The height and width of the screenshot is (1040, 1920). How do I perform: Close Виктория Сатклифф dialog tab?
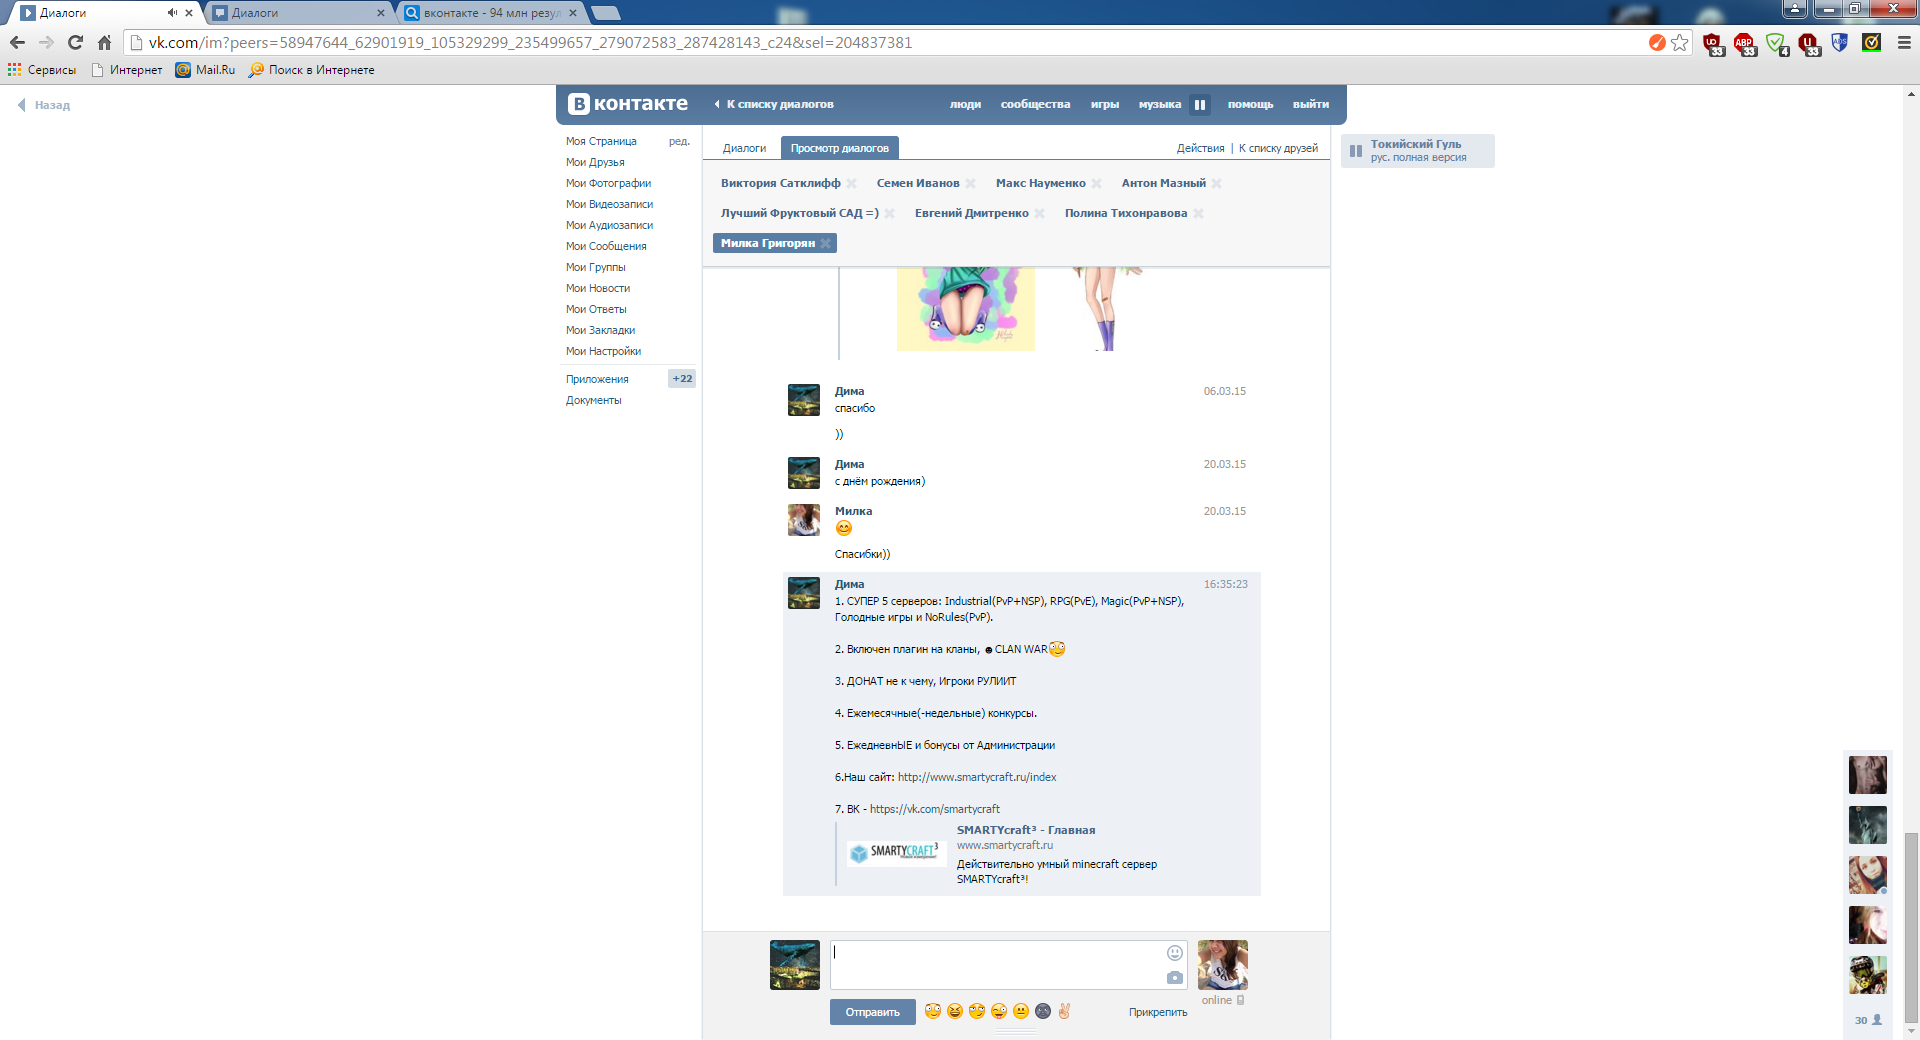point(851,183)
